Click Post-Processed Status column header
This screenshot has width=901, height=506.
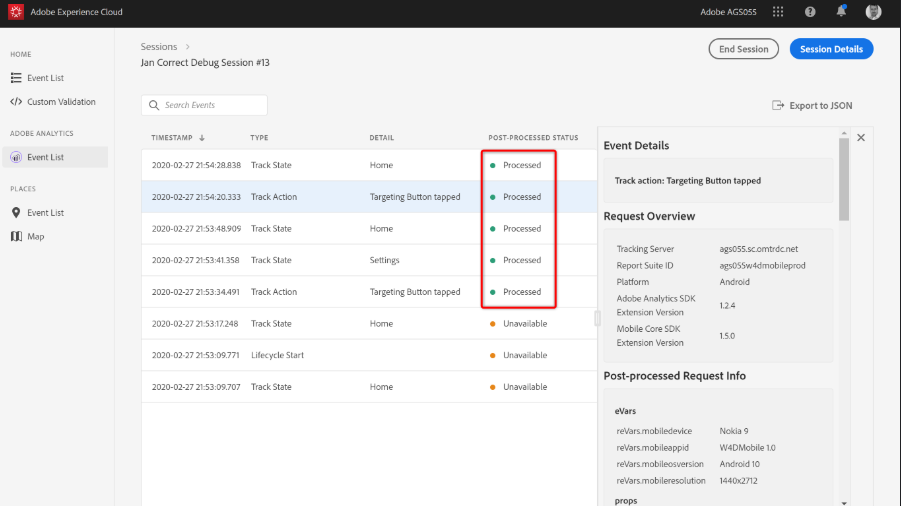point(533,138)
